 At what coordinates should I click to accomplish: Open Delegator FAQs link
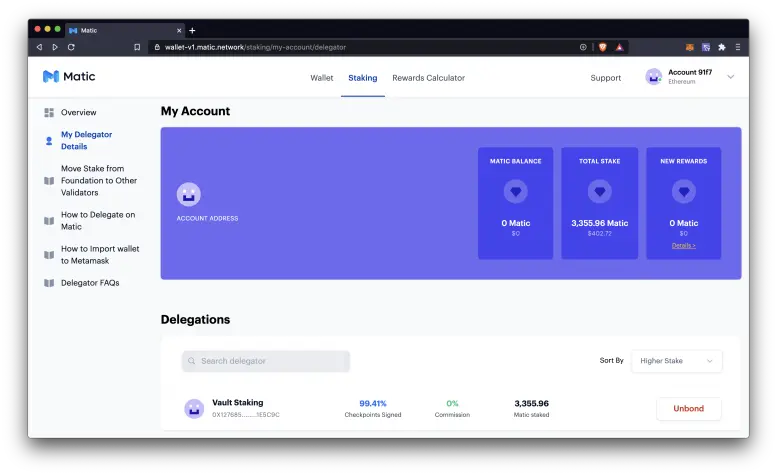[x=90, y=283]
